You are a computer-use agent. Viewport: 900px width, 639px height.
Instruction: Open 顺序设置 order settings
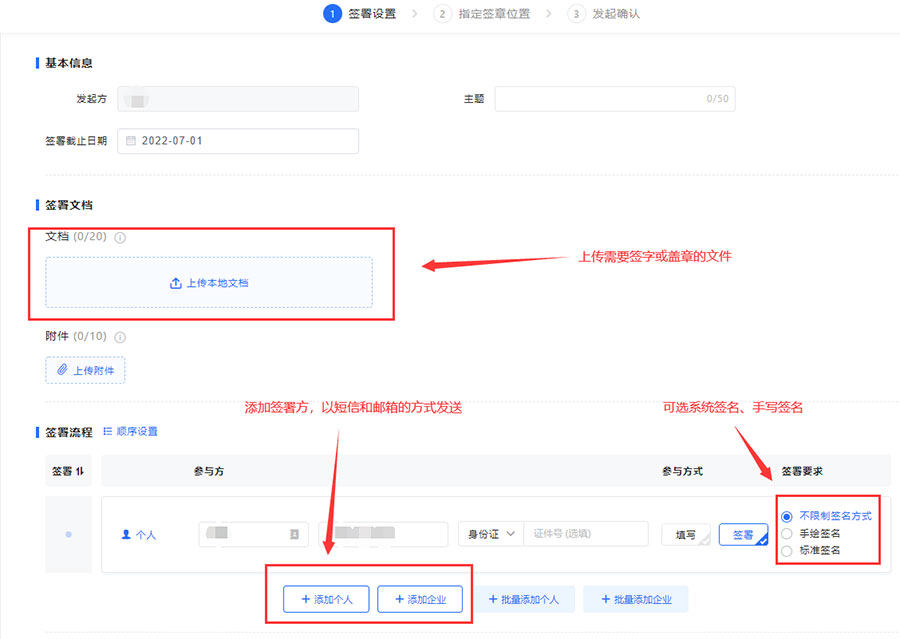pyautogui.click(x=130, y=432)
